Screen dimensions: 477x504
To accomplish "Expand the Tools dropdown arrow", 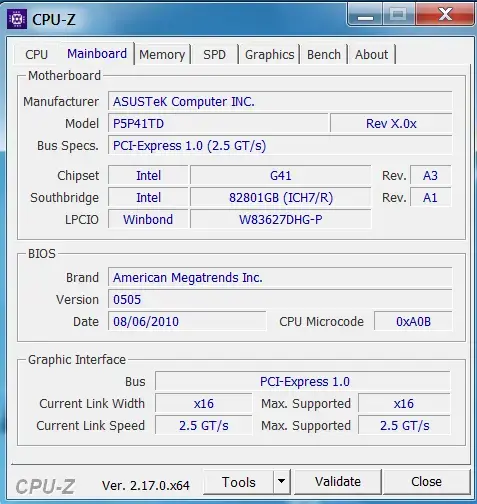I will [282, 482].
